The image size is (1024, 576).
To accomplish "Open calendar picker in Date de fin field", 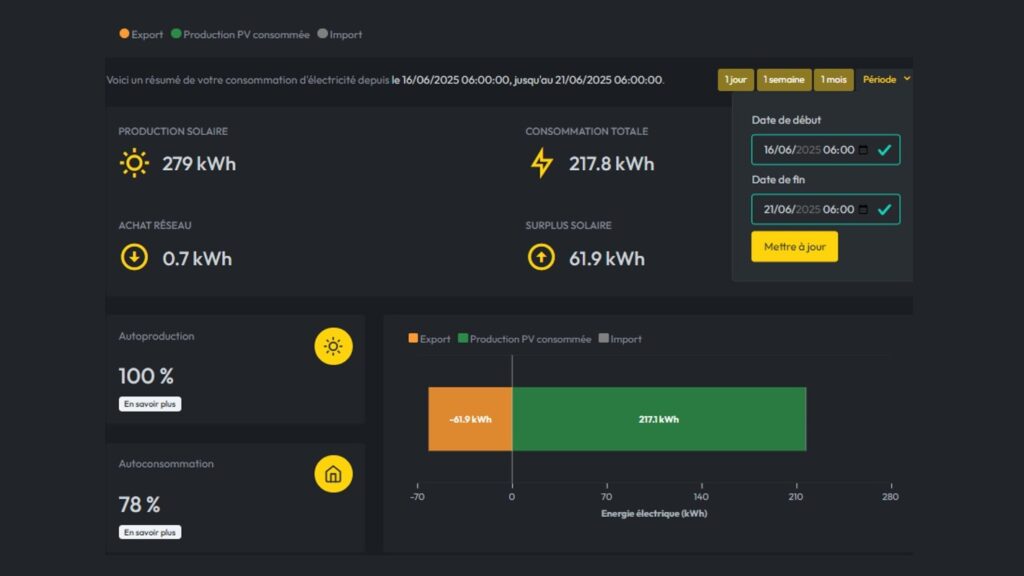I will [863, 210].
